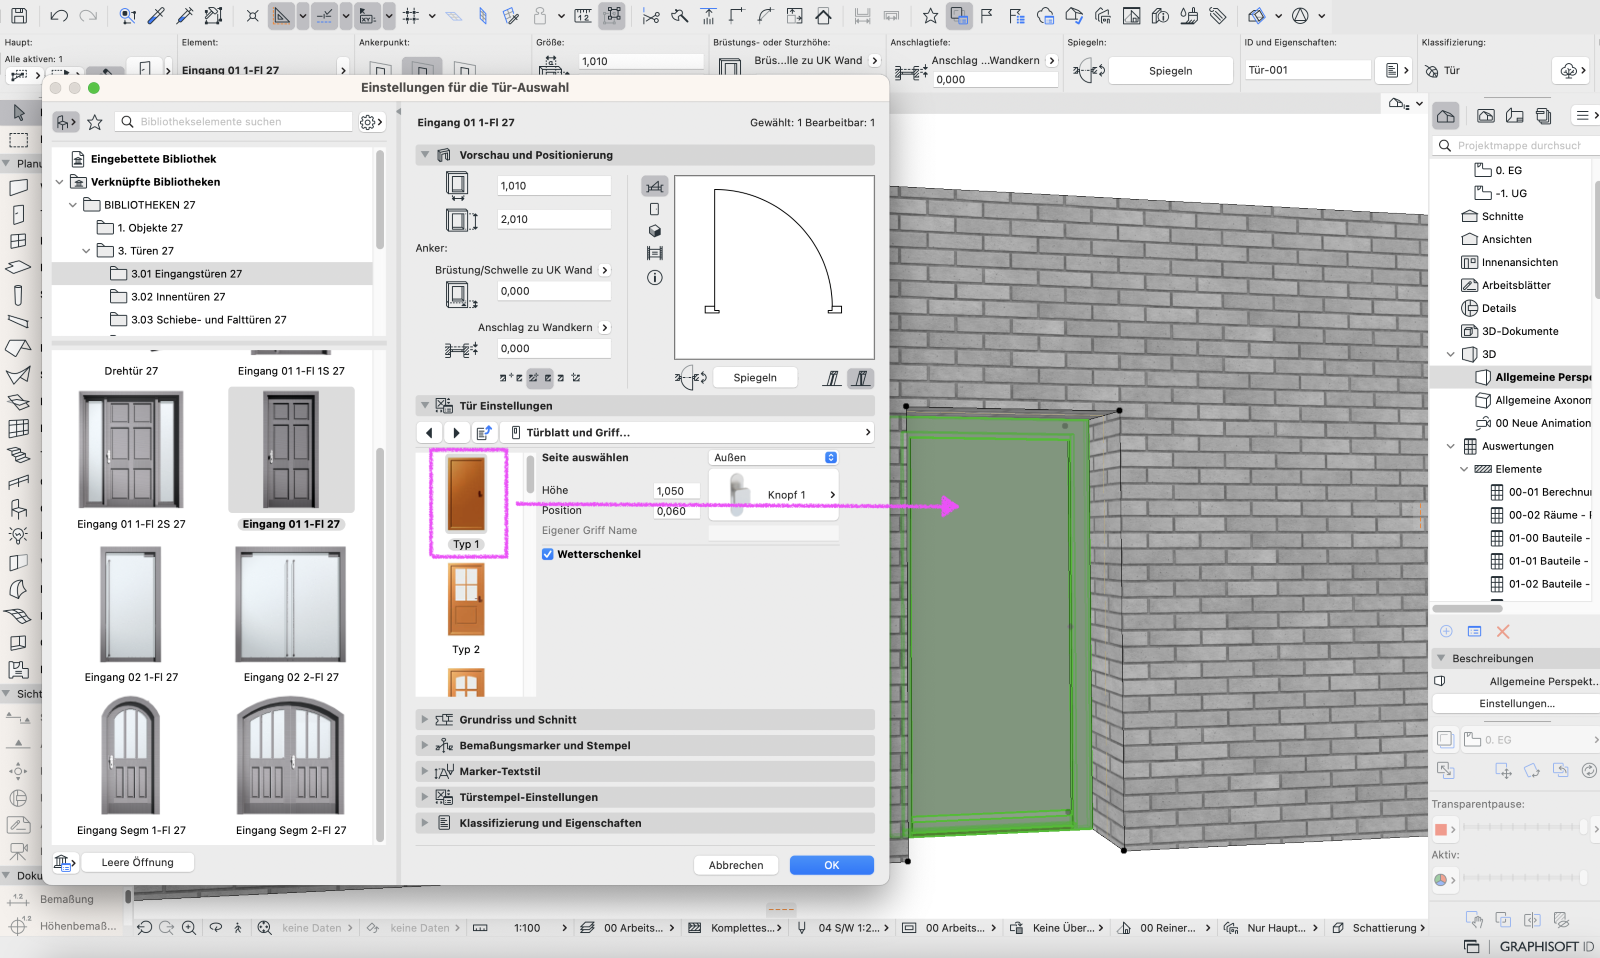1600x958 pixels.
Task: Show the 3D cube preview icon
Action: pos(654,231)
